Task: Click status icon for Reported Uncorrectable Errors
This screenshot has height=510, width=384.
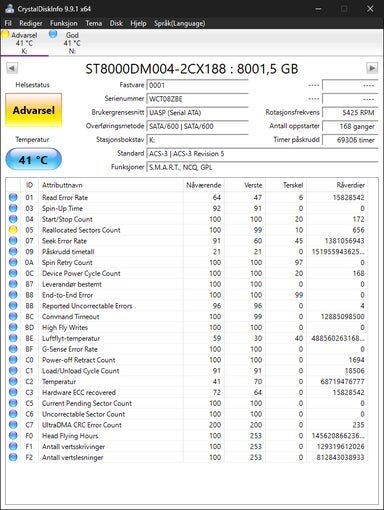Action: tap(13, 306)
